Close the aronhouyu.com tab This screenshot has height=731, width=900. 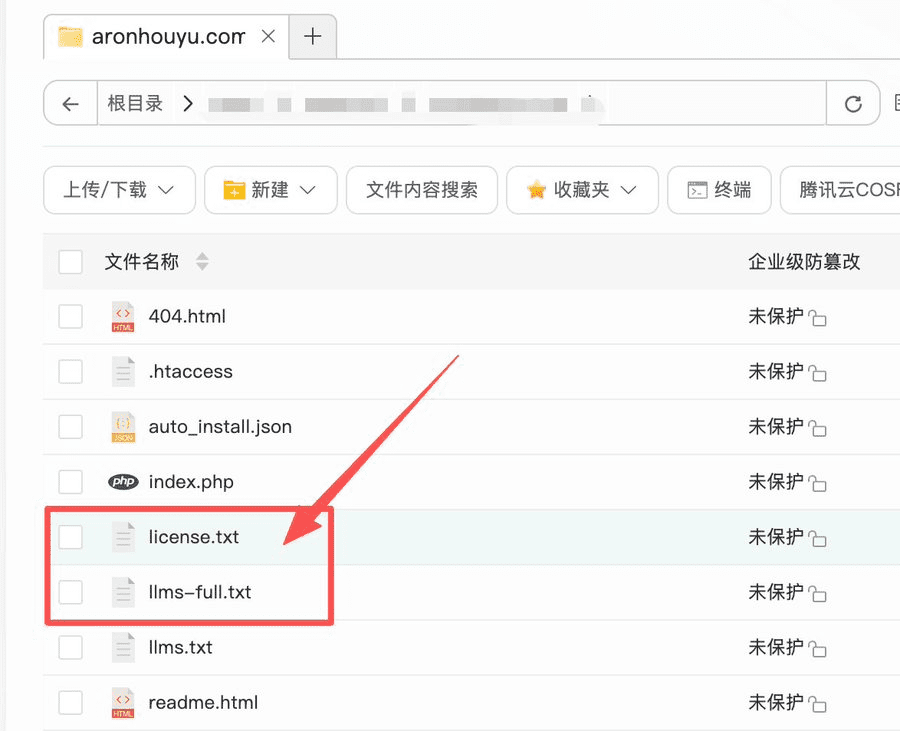point(267,37)
